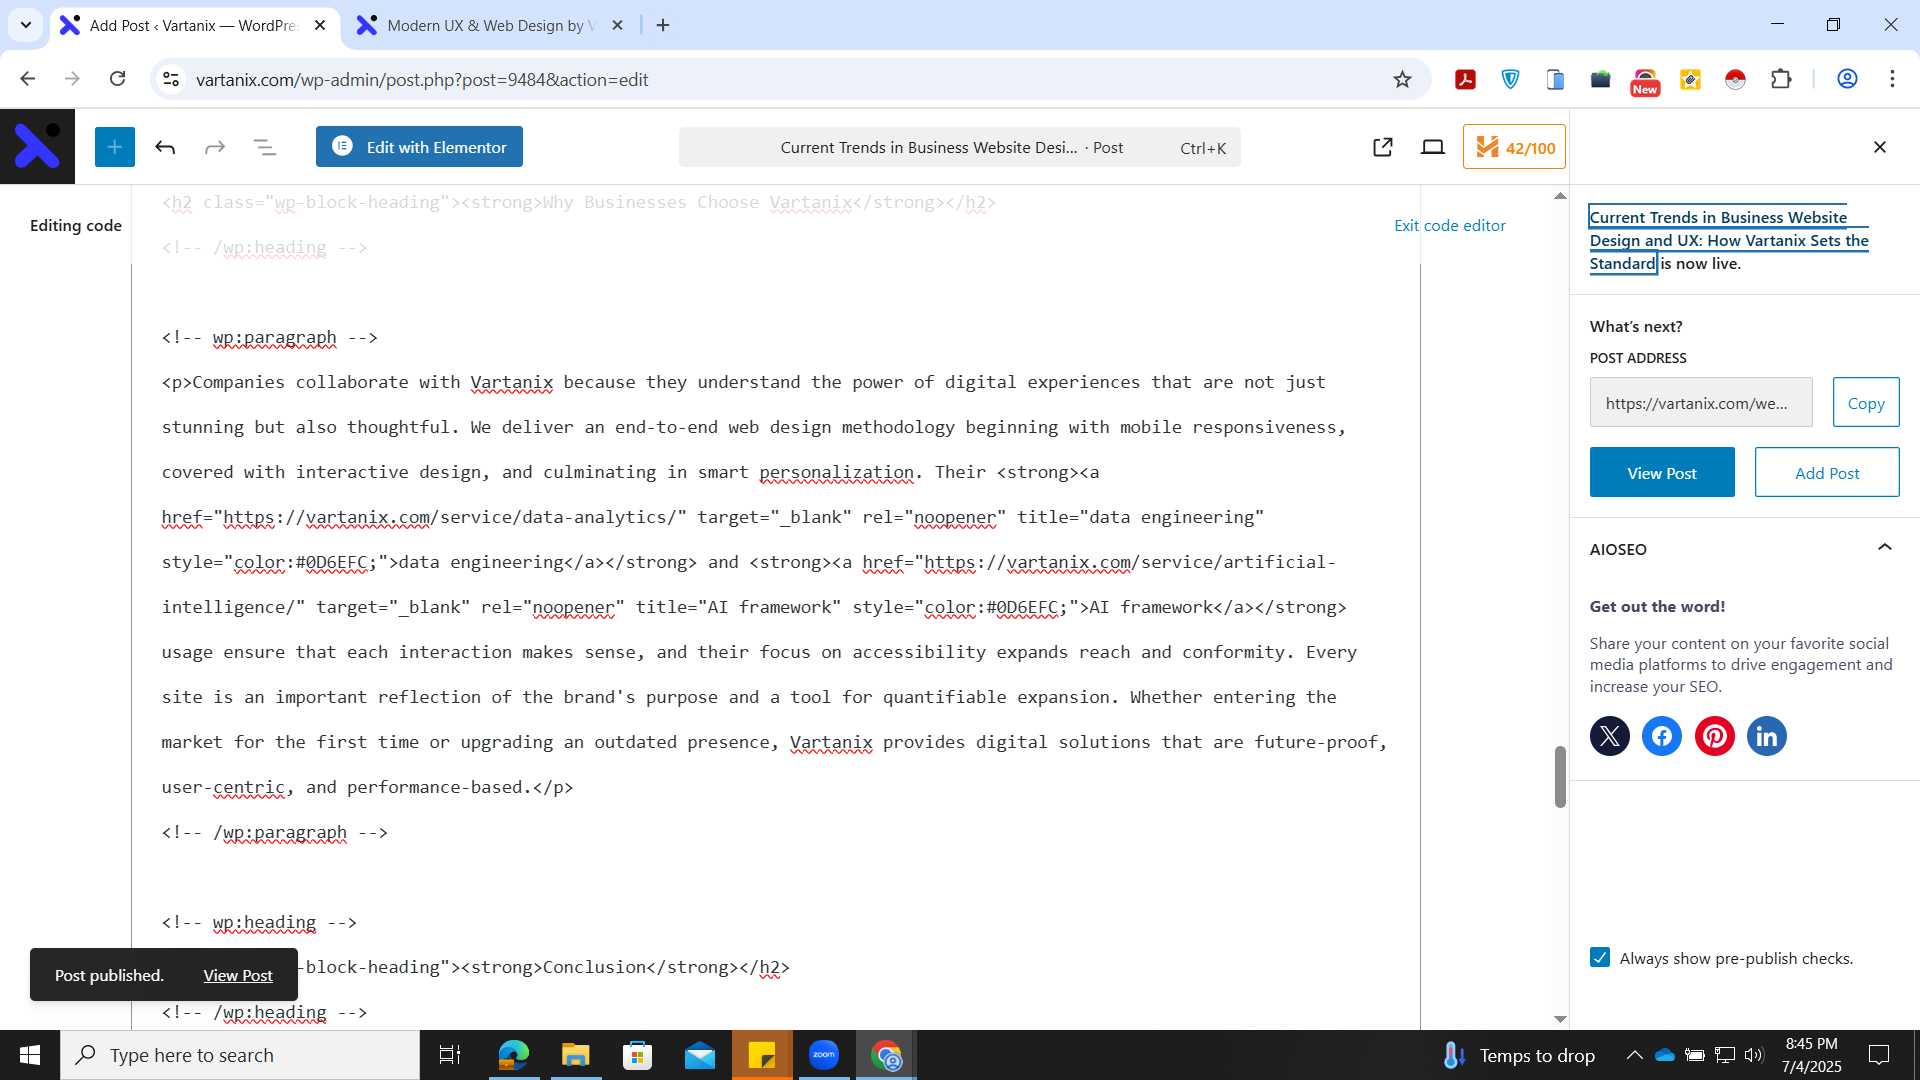This screenshot has height=1080, width=1920.
Task: Open the tab search dropdown
Action: coord(26,25)
